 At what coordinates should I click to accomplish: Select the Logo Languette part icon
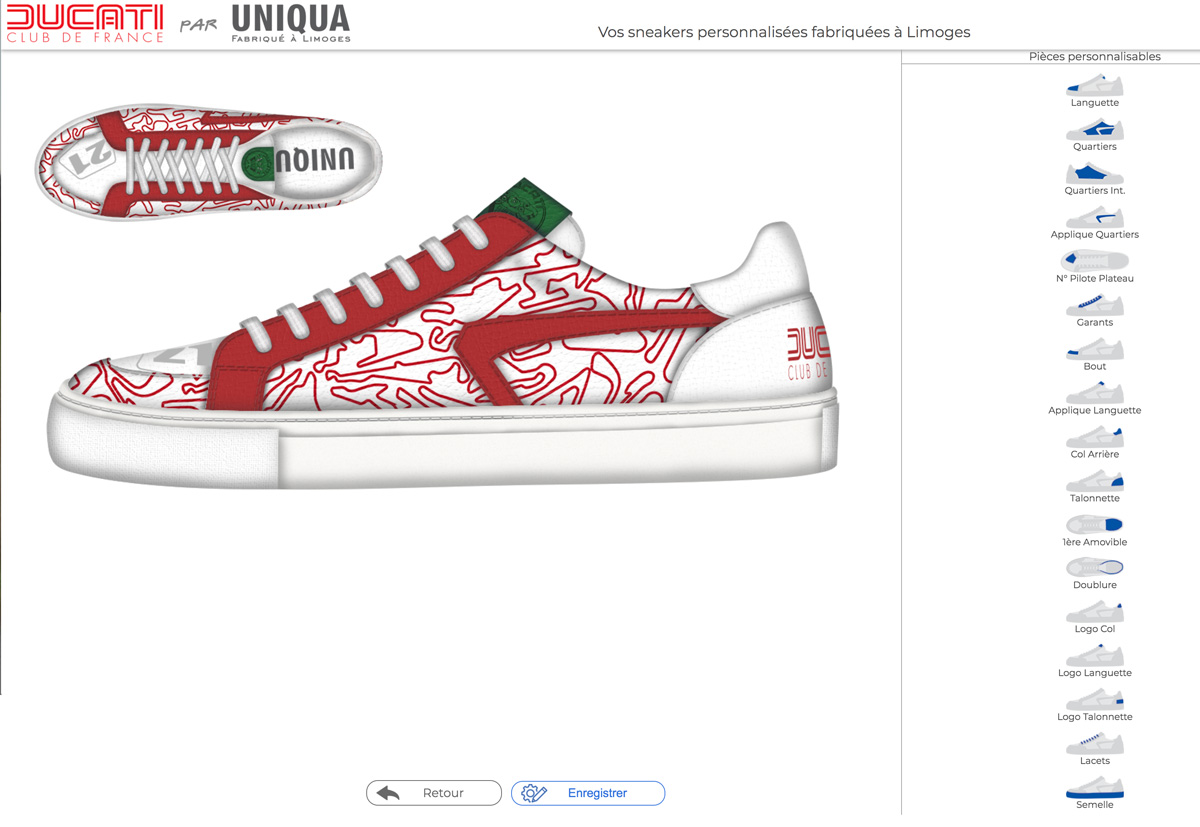pos(1095,656)
